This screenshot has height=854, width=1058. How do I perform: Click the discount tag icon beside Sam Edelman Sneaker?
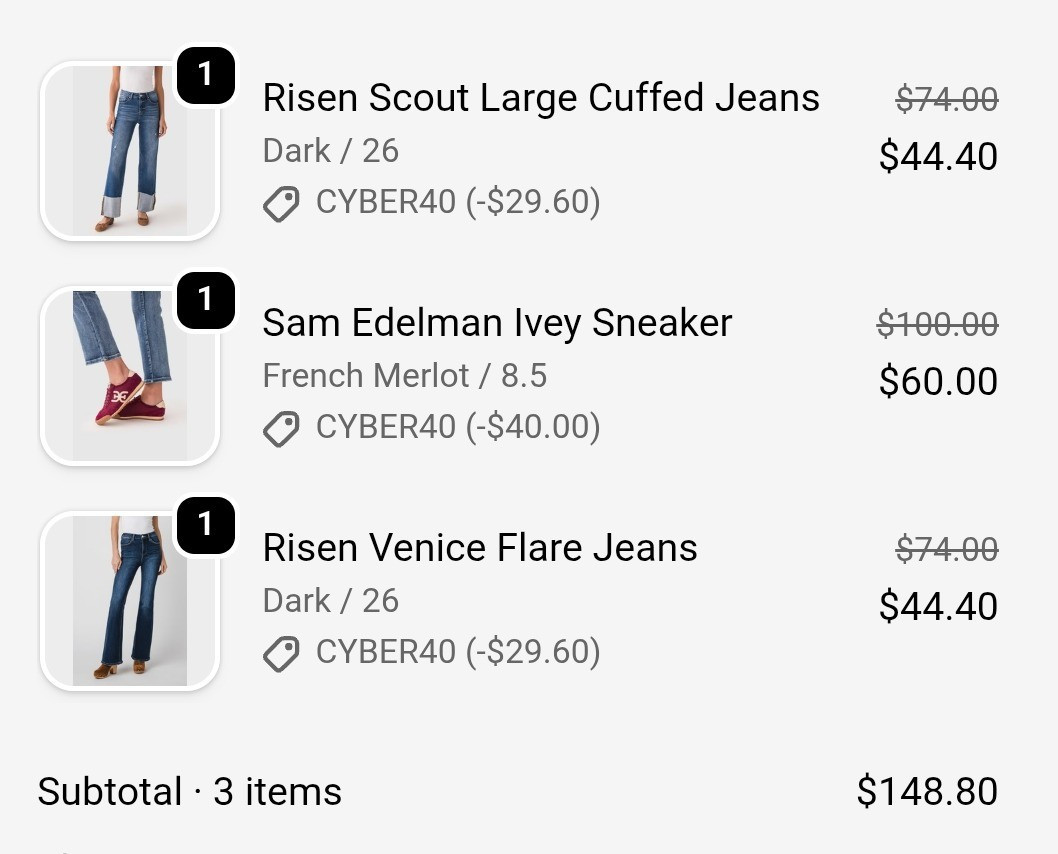[x=282, y=428]
